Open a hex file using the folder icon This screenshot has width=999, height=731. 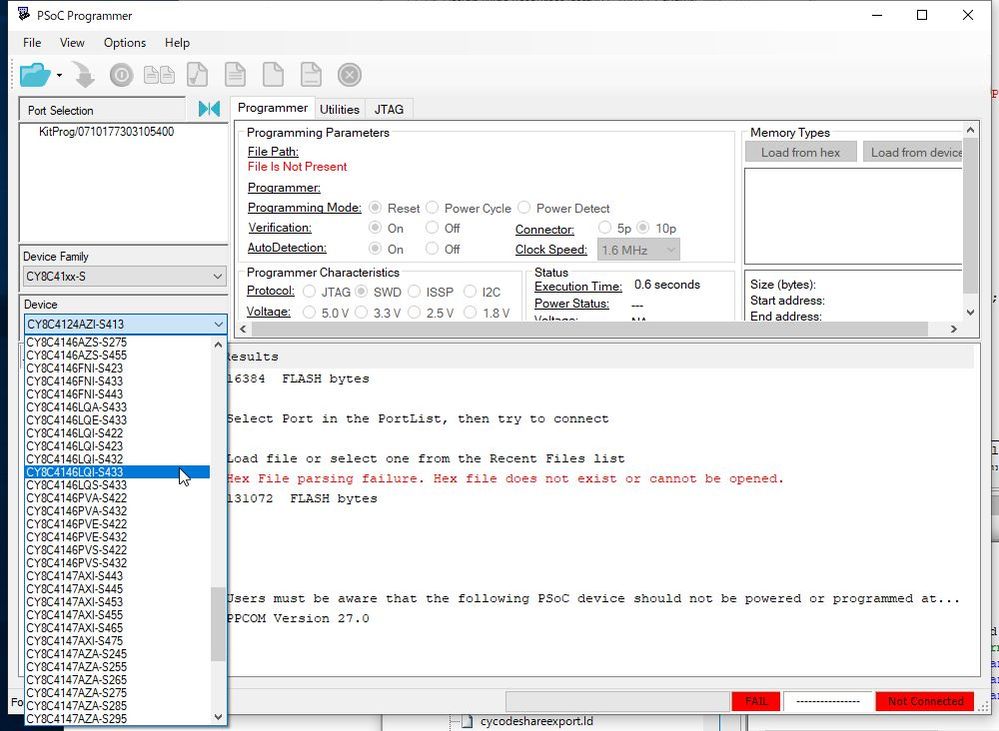coord(32,74)
